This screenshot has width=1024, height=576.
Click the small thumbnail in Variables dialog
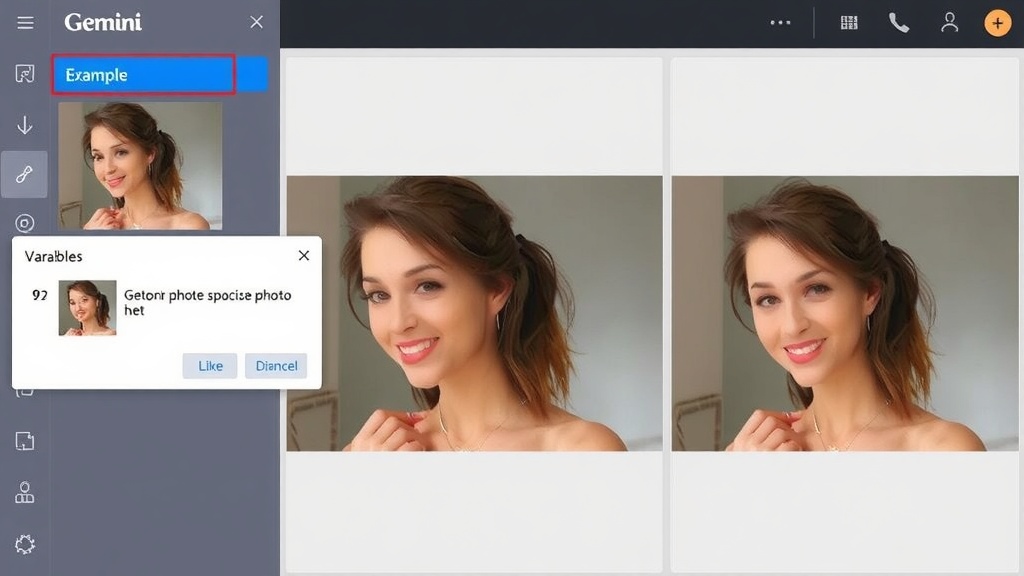pos(87,307)
